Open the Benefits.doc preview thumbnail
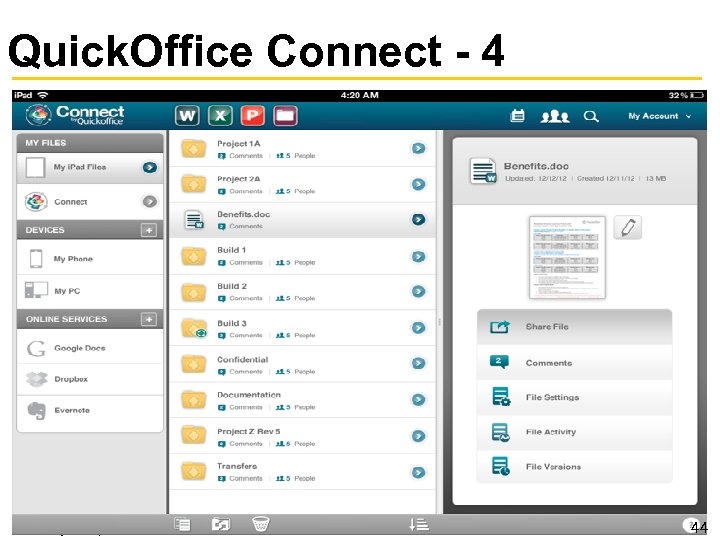This screenshot has width=720, height=540. (x=567, y=257)
